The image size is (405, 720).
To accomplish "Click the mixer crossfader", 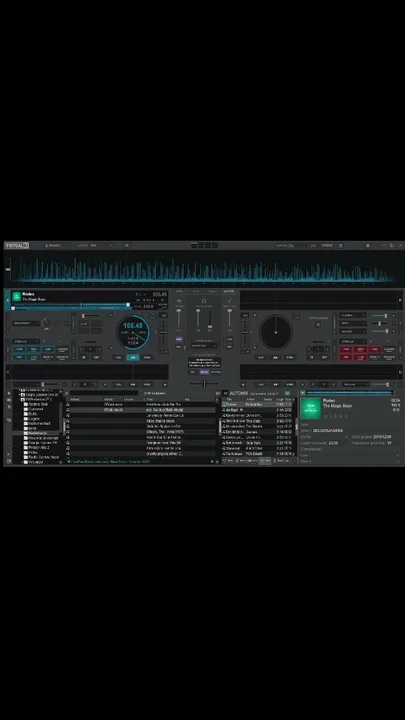I will (204, 384).
